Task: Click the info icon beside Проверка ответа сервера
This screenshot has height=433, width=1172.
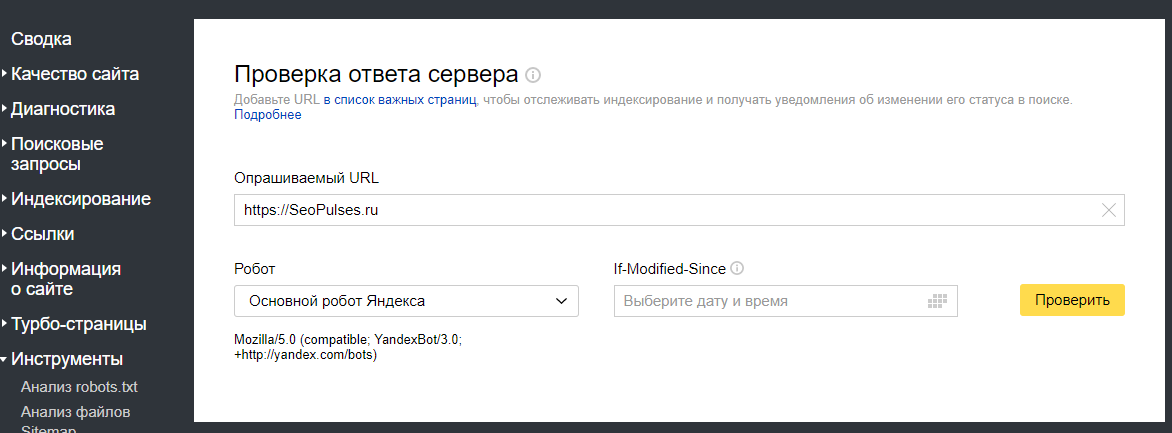Action: [x=533, y=76]
